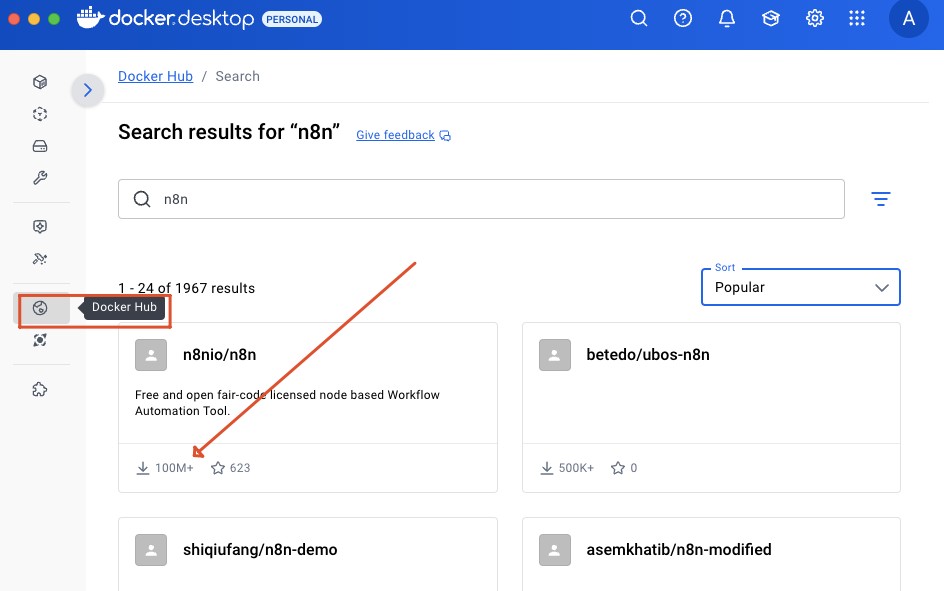Viewport: 944px width, 591px height.
Task: Click the n8n search input field
Action: point(481,199)
